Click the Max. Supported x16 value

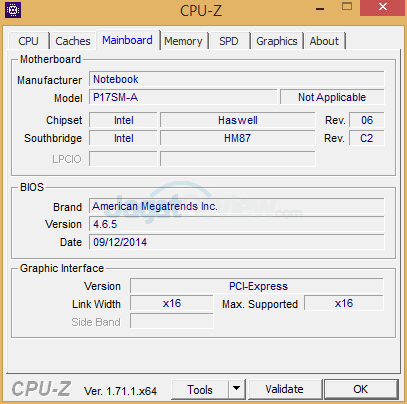click(344, 304)
